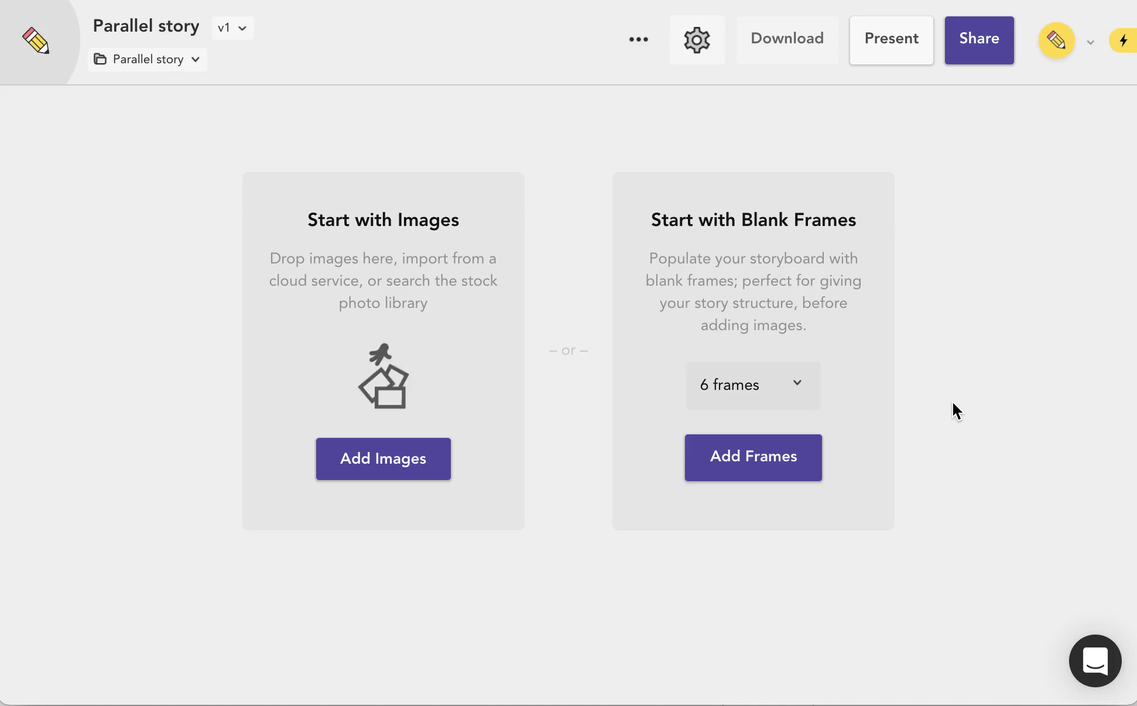This screenshot has width=1137, height=706.
Task: Open the 6 frames count dropdown
Action: pos(753,385)
